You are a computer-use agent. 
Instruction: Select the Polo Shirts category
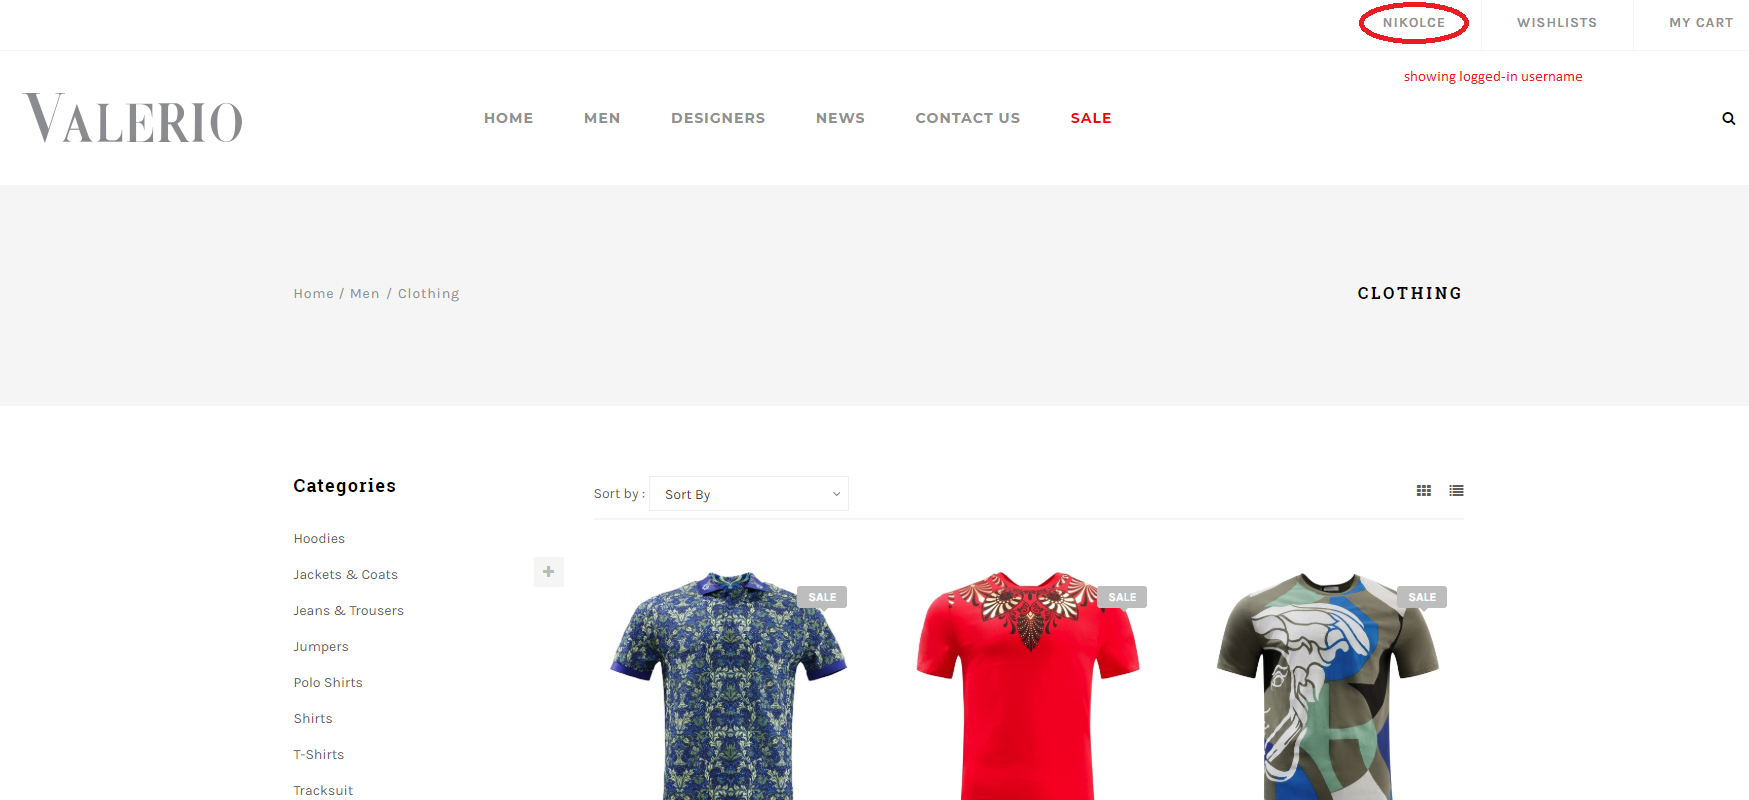pos(328,683)
